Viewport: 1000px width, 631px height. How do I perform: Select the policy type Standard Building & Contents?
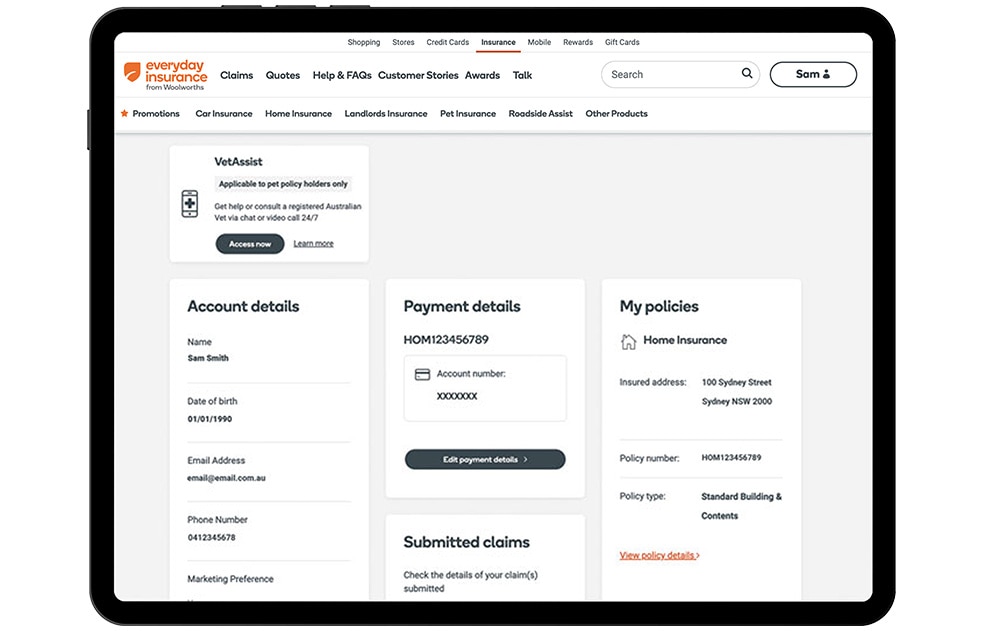tap(741, 506)
